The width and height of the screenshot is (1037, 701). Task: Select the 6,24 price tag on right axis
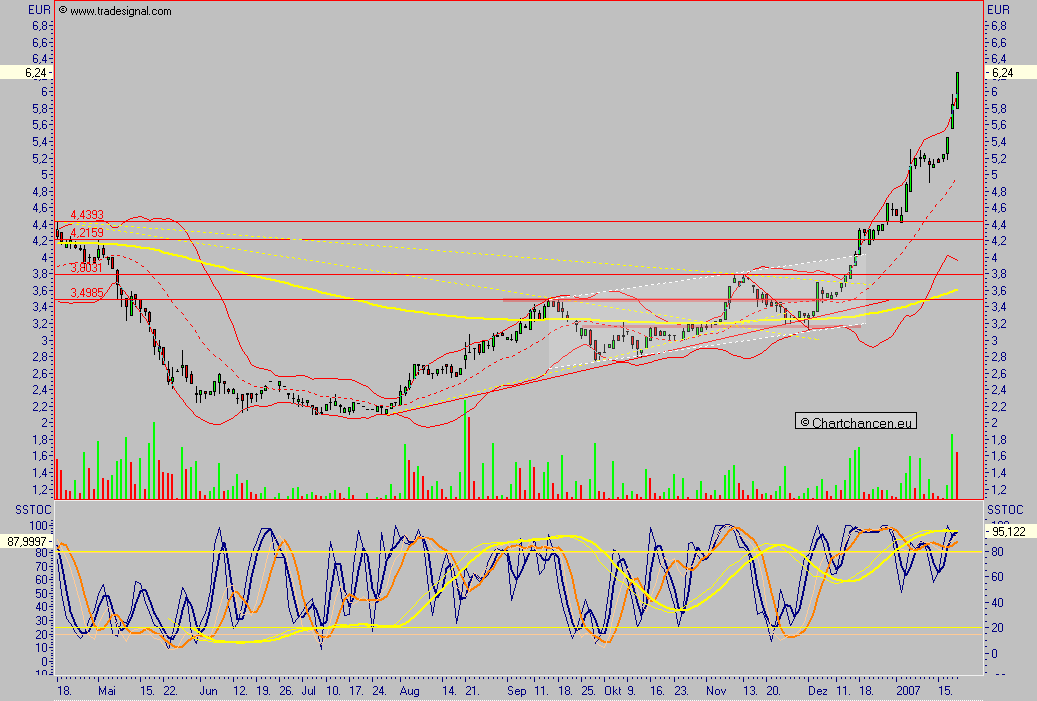tap(1003, 73)
